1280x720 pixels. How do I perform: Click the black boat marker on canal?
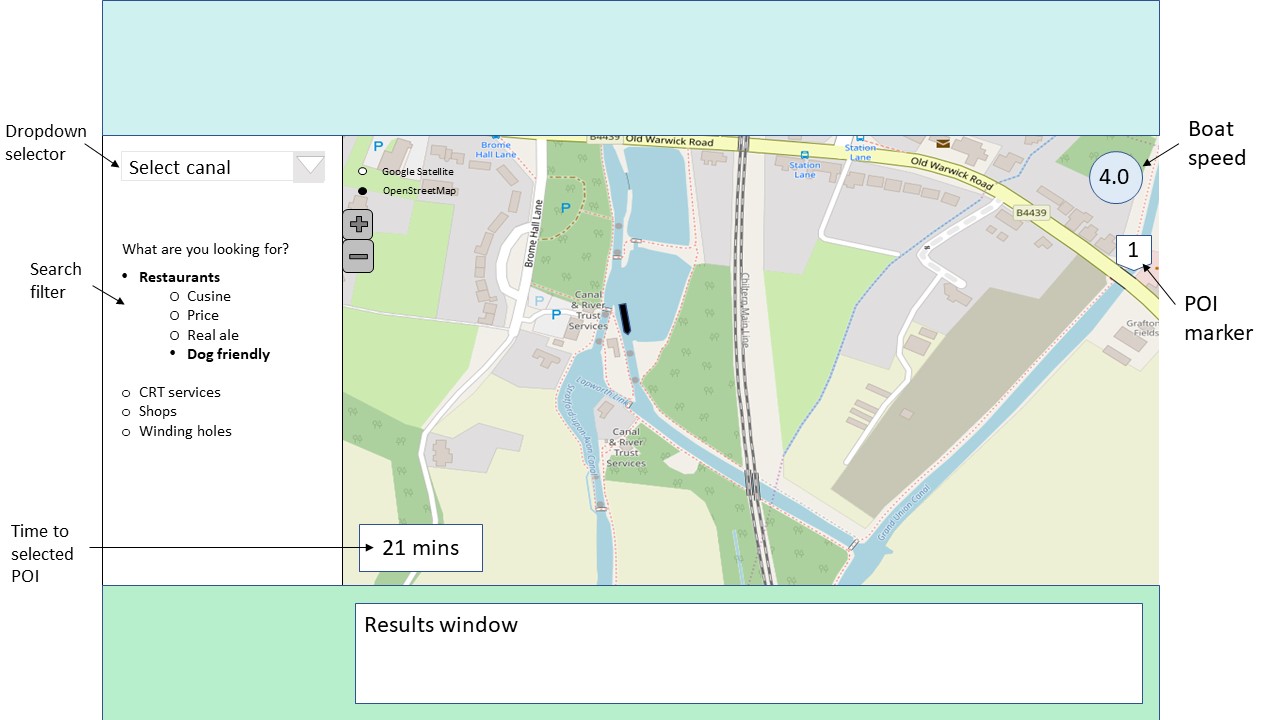click(x=627, y=317)
